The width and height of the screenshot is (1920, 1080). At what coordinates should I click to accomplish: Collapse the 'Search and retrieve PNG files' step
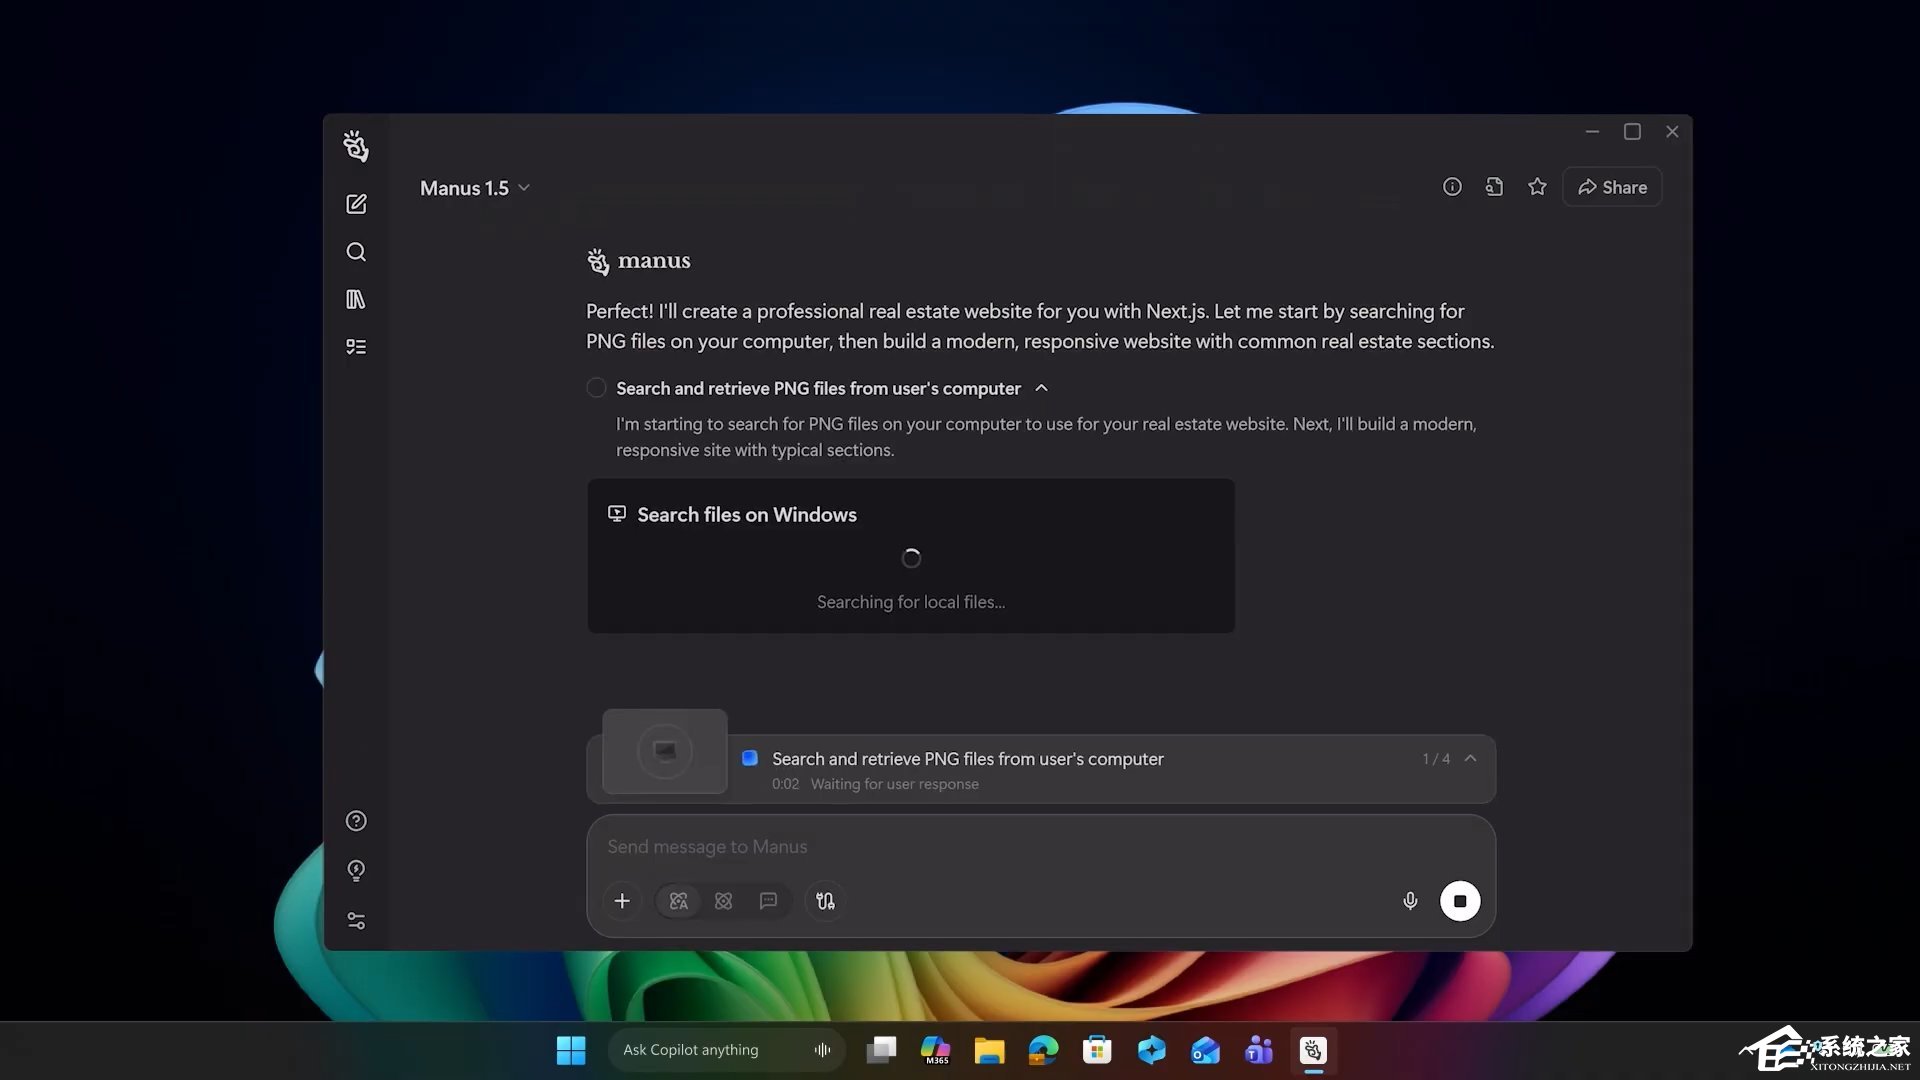[1041, 388]
